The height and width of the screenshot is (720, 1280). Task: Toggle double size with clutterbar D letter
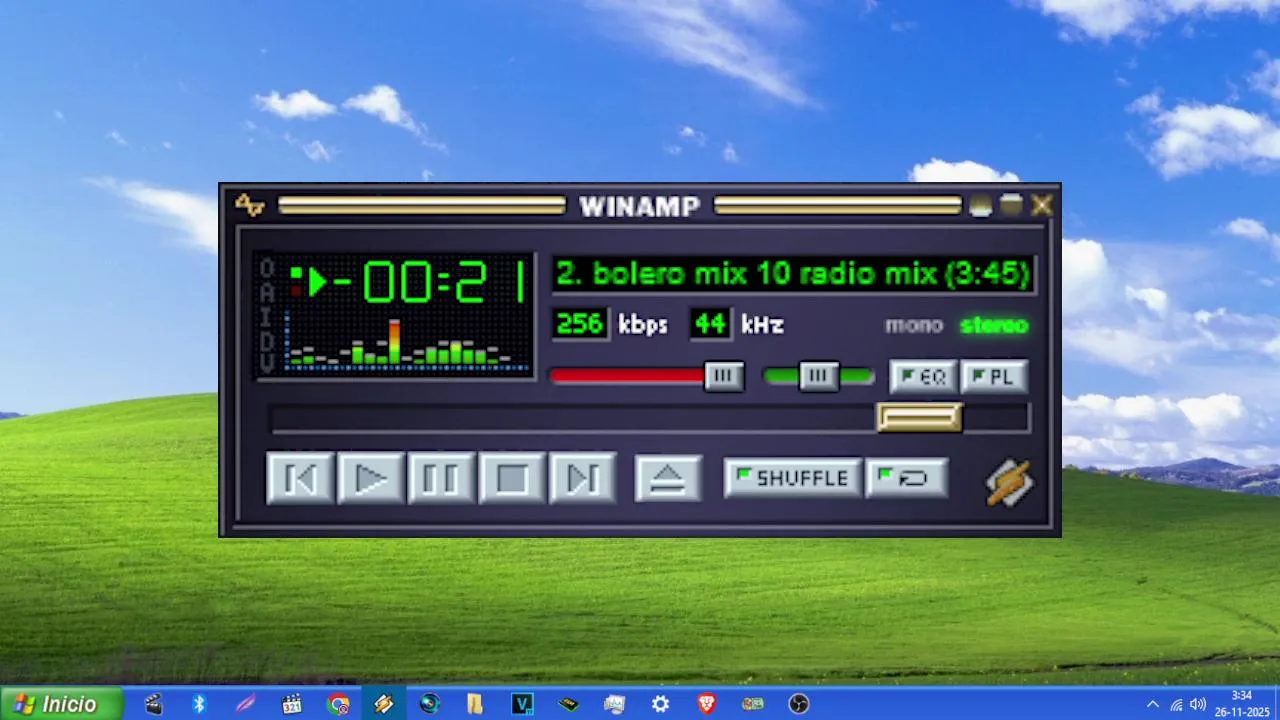tap(267, 340)
